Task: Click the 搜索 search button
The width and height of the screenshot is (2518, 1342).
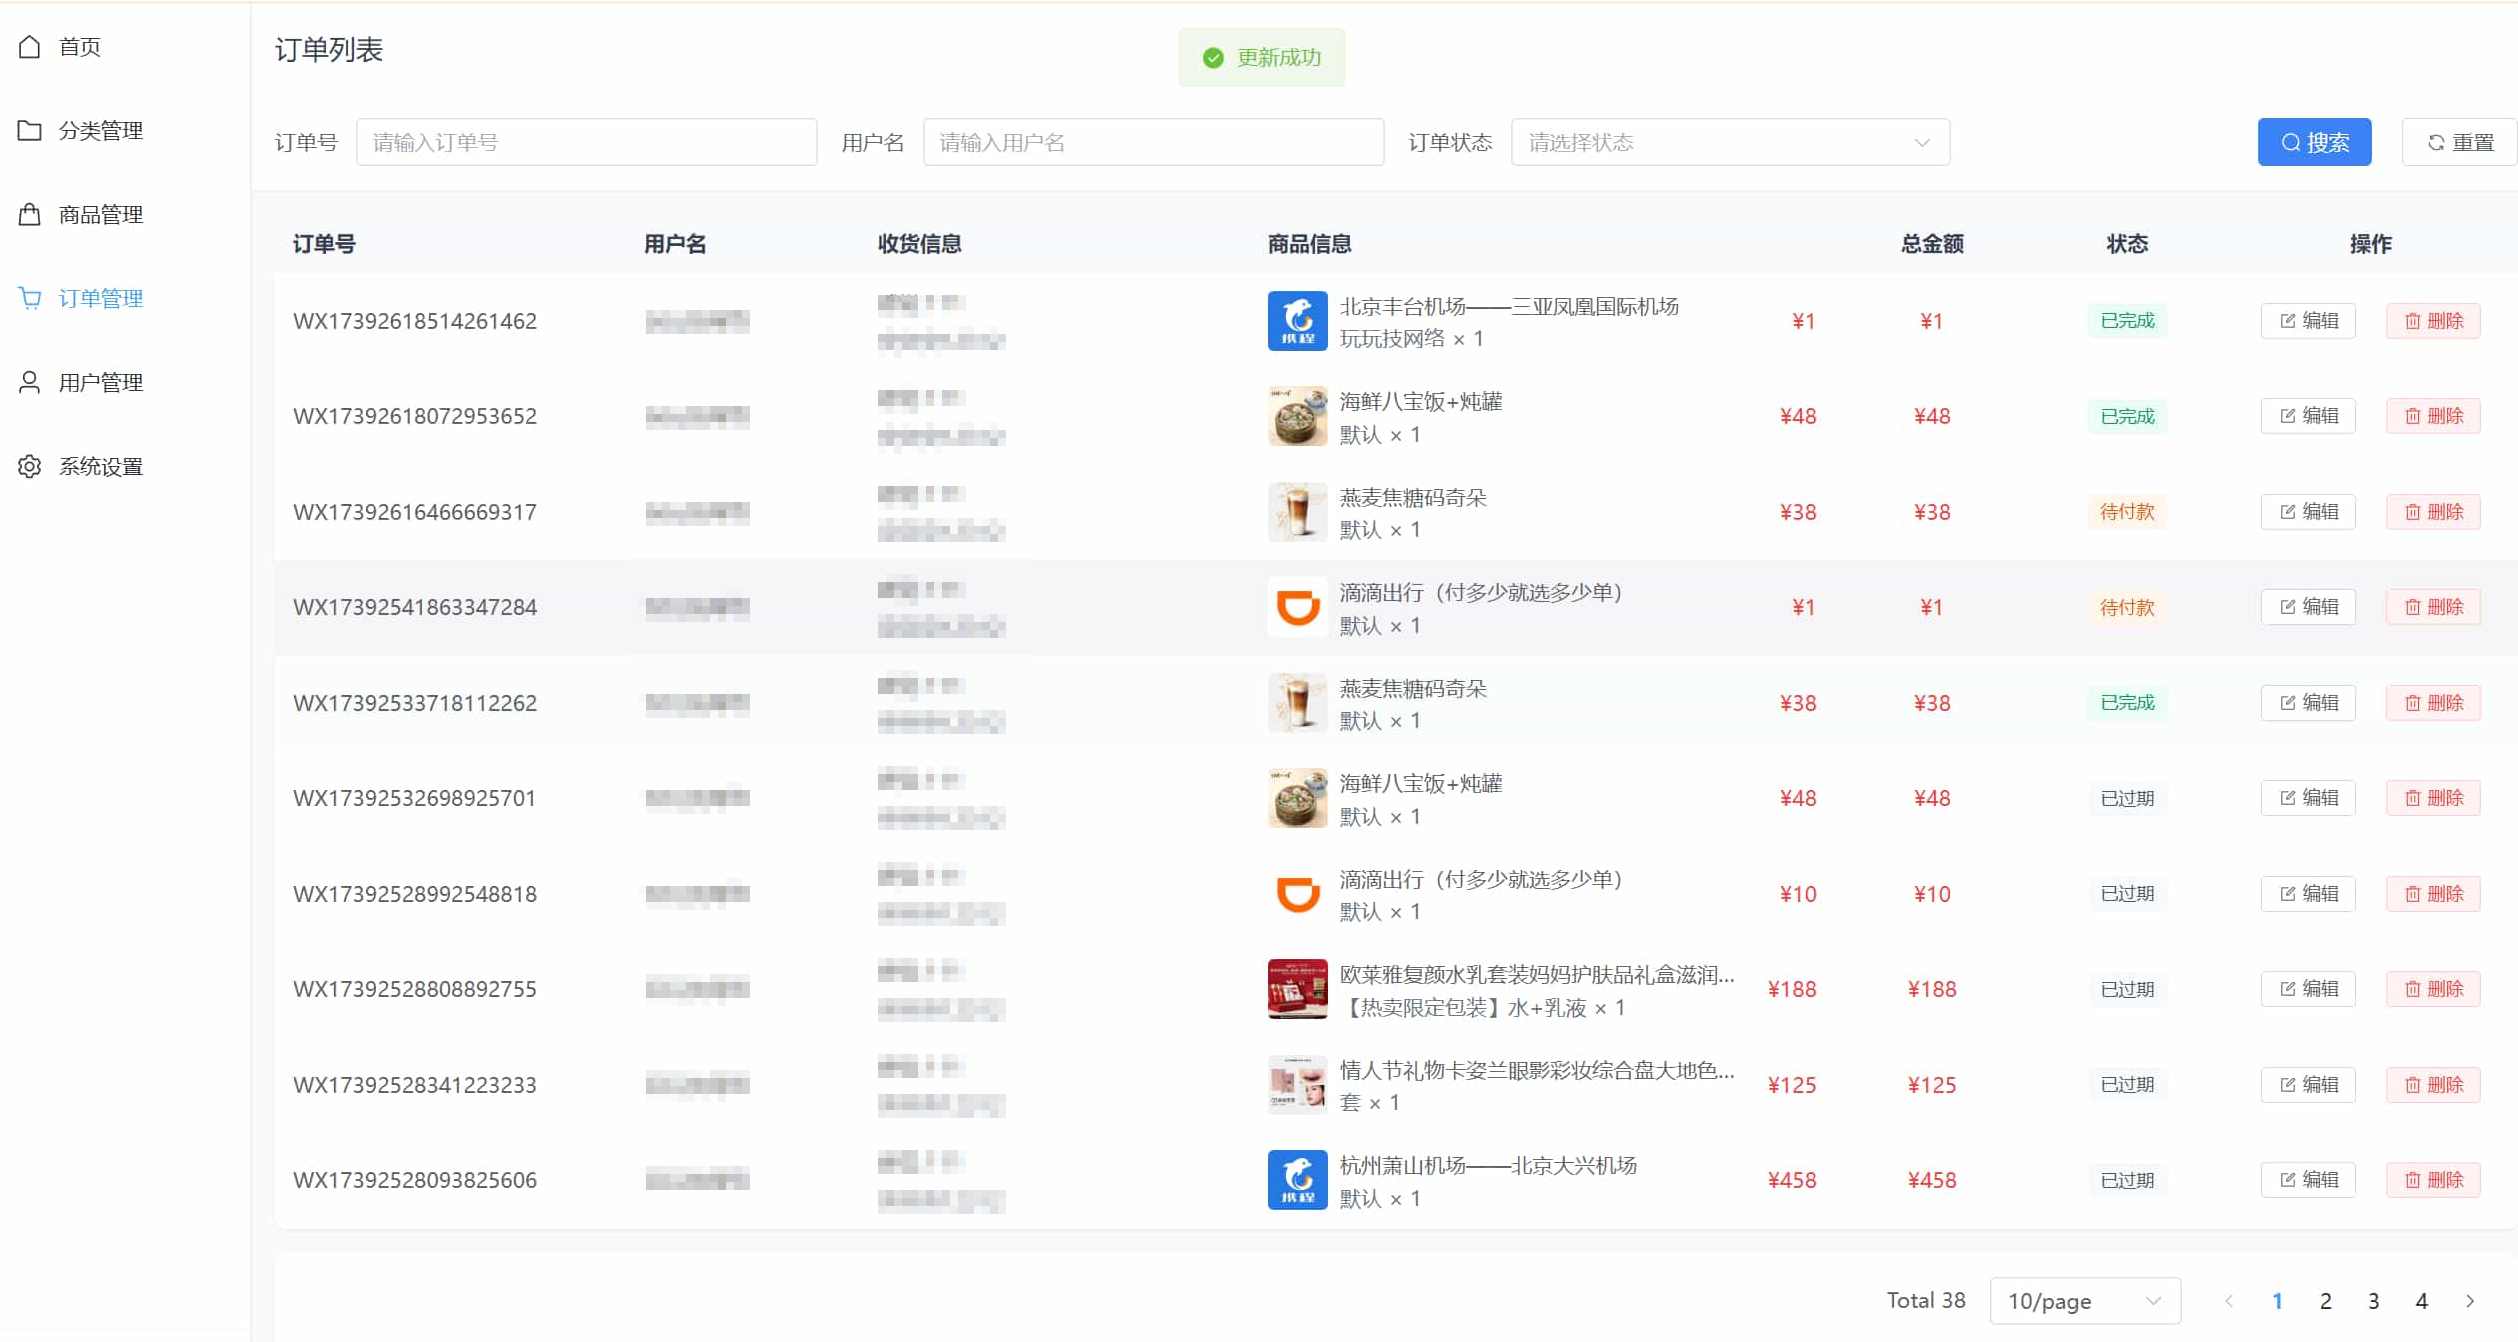Action: click(x=2314, y=141)
